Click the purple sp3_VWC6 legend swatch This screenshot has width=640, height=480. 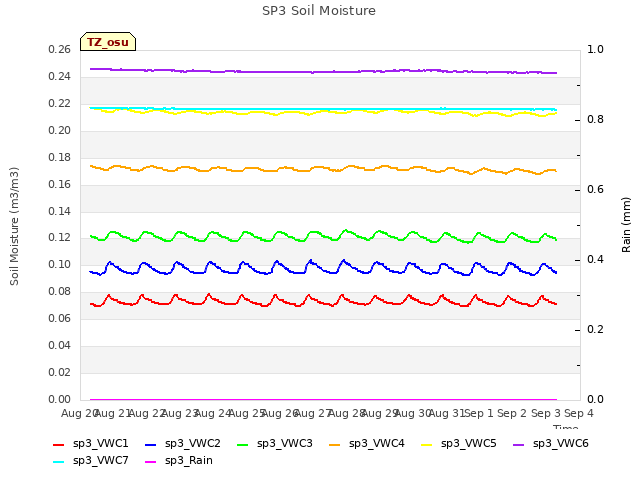(x=519, y=445)
